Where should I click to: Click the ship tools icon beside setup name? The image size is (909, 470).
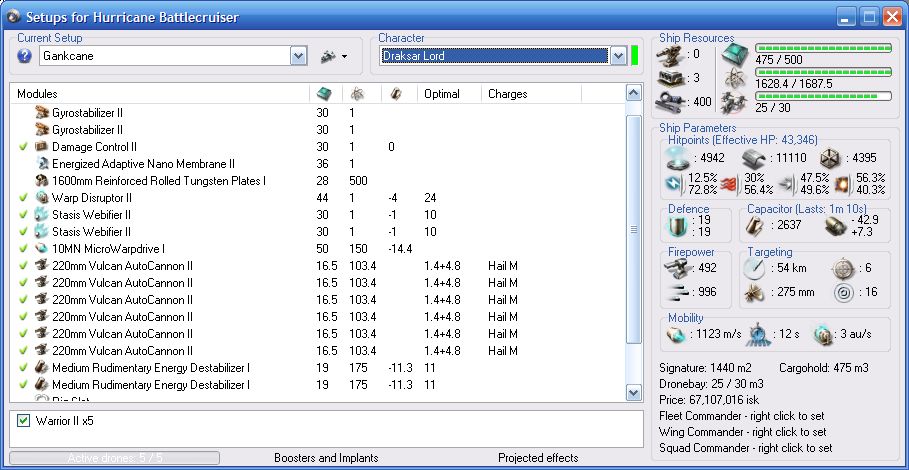[x=327, y=56]
